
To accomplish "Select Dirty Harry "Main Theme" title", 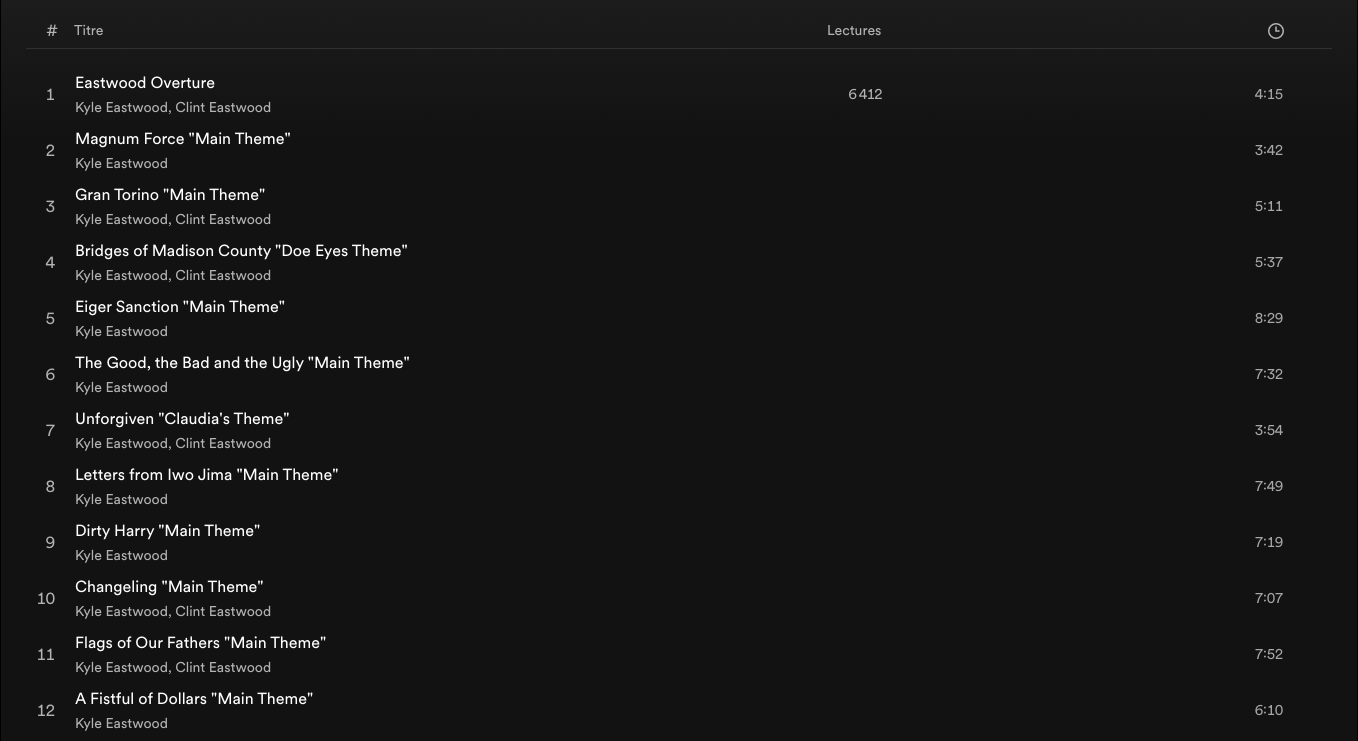I will click(168, 531).
